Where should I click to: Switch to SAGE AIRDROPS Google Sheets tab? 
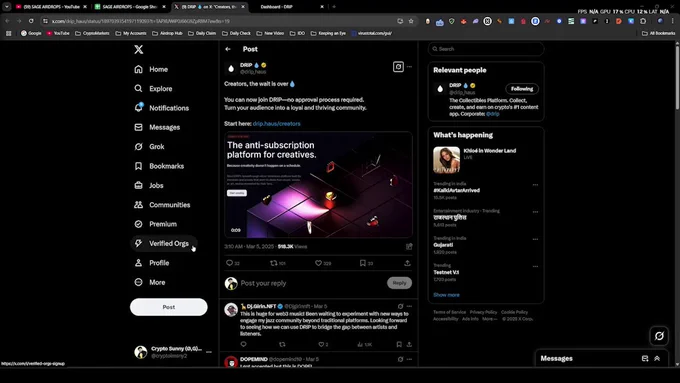[x=129, y=7]
